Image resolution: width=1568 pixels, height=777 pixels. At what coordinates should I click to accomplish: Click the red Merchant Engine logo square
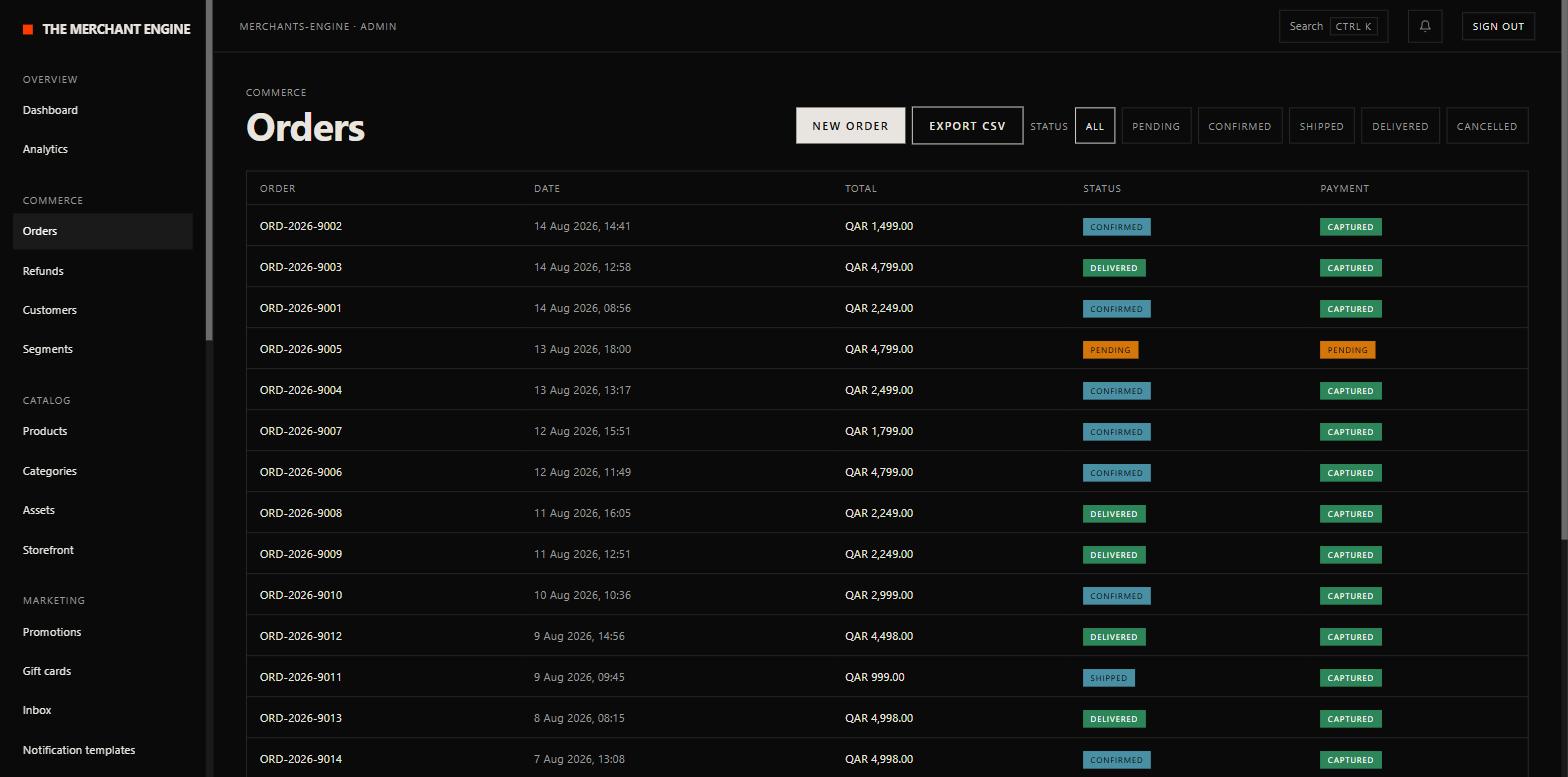(x=28, y=29)
